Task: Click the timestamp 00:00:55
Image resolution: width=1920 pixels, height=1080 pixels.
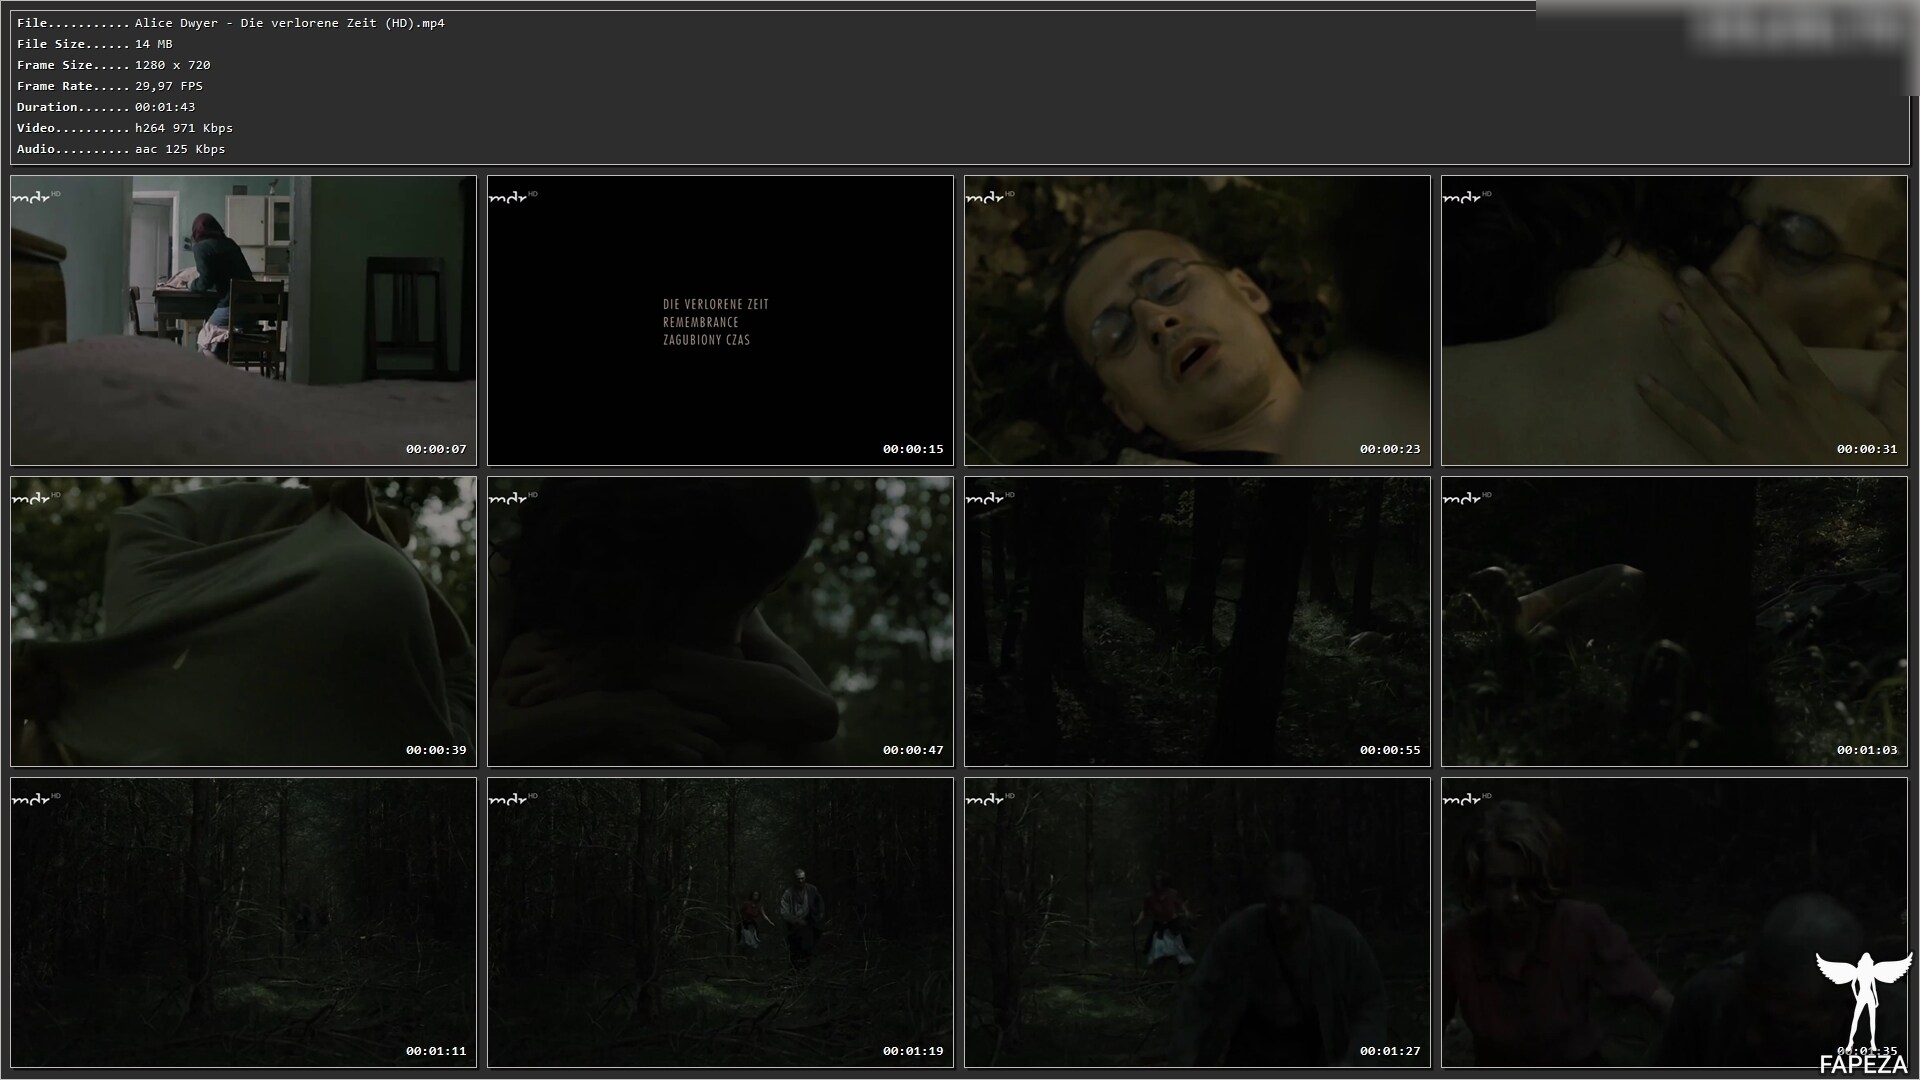Action: (1390, 750)
